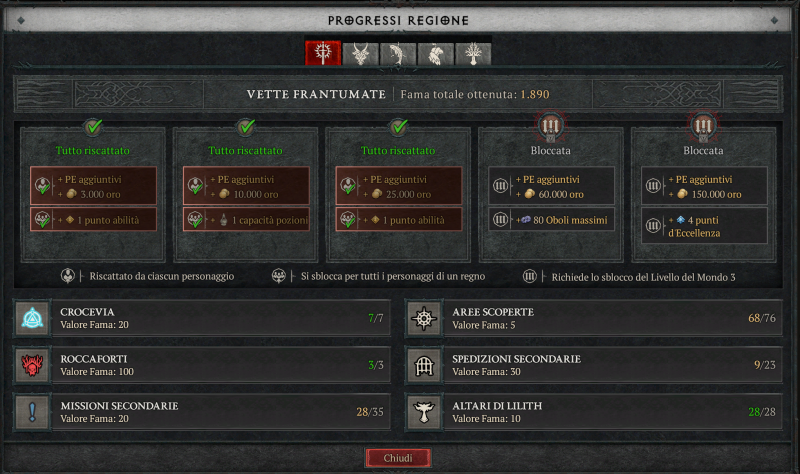Click the red Roccaforti demon icon
Viewport: 800px width, 474px height.
click(32, 365)
